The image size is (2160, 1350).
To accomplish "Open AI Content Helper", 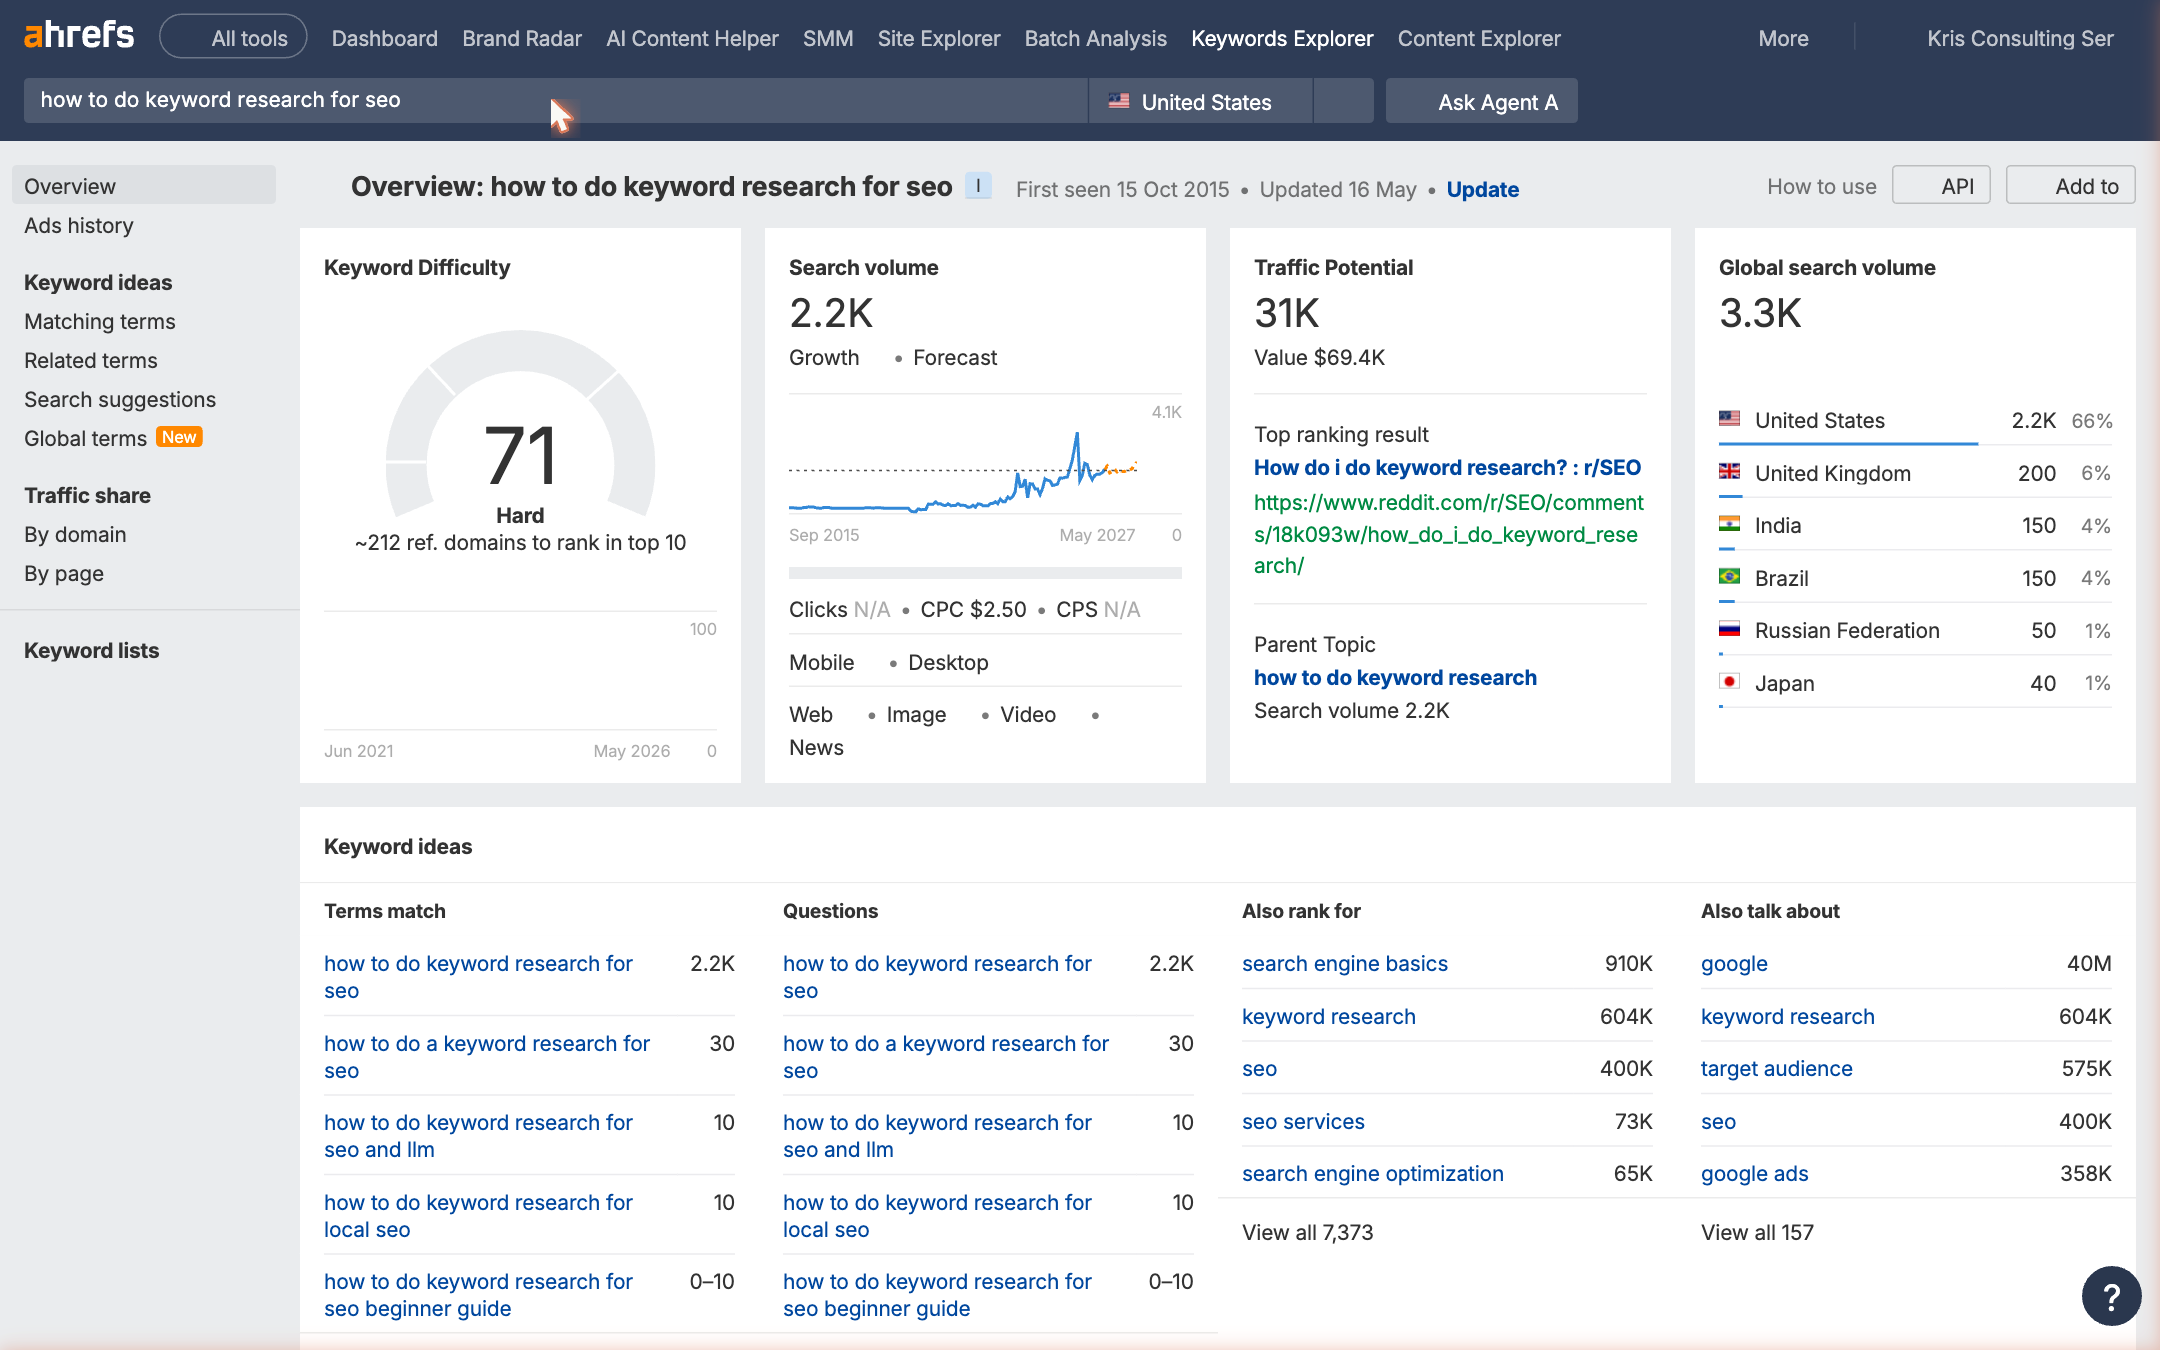I will pyautogui.click(x=692, y=38).
